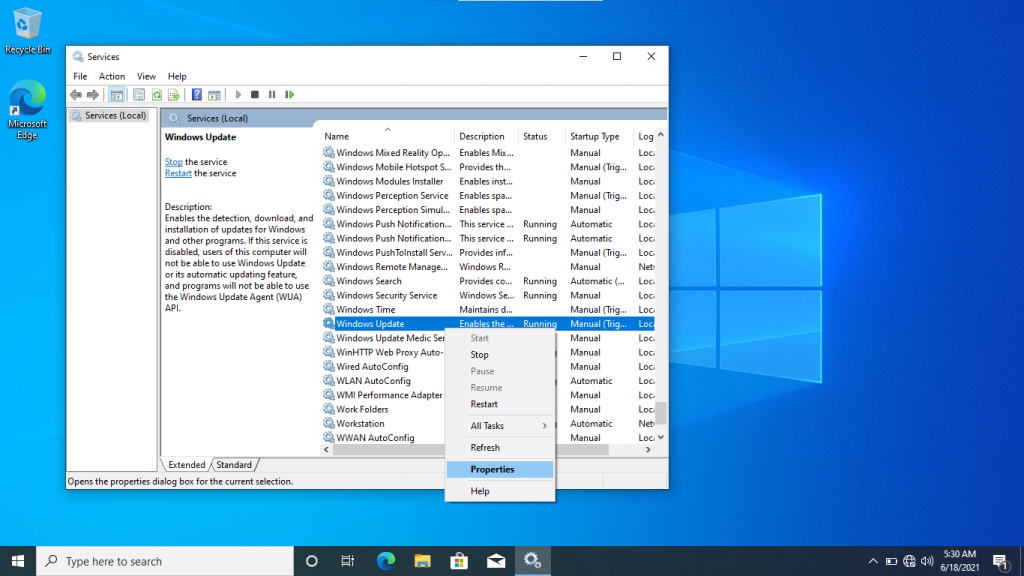This screenshot has height=576, width=1024.
Task: Click the gear icon beside Work Folders
Action: (328, 409)
